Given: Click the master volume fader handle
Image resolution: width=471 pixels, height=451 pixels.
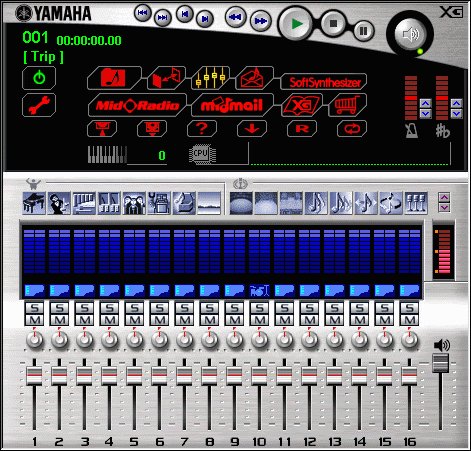Looking at the screenshot, I should coord(440,363).
